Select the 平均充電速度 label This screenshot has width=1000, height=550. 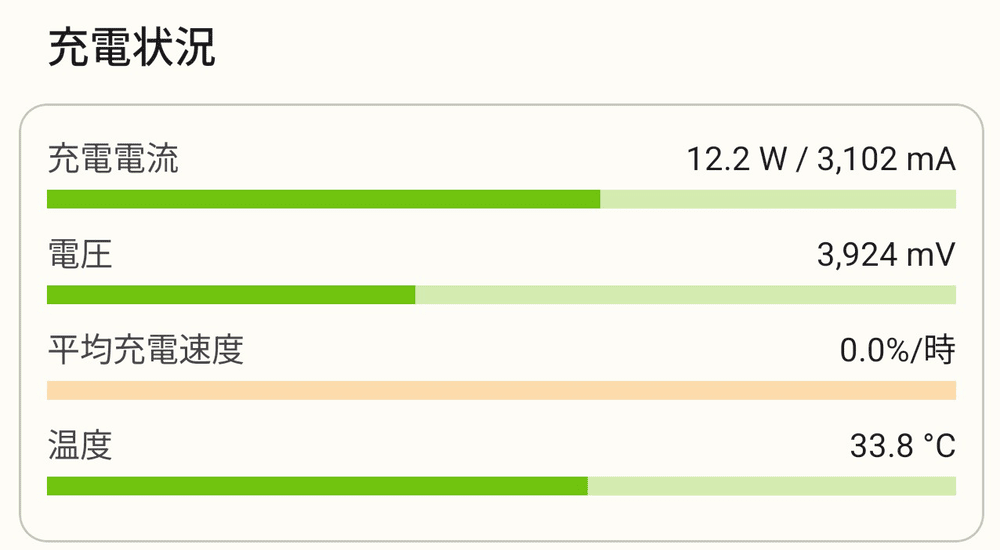point(146,350)
